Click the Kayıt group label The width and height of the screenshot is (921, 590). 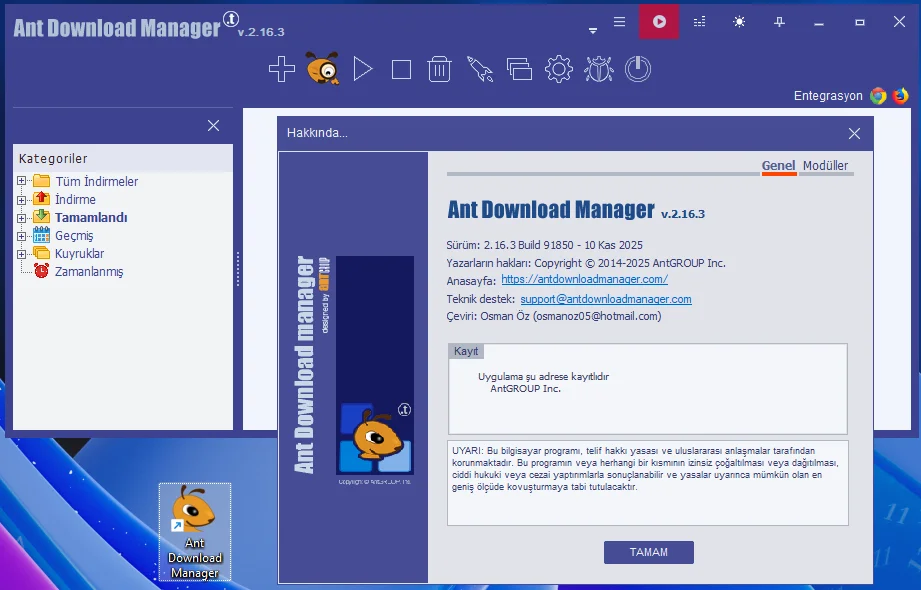pyautogui.click(x=466, y=351)
